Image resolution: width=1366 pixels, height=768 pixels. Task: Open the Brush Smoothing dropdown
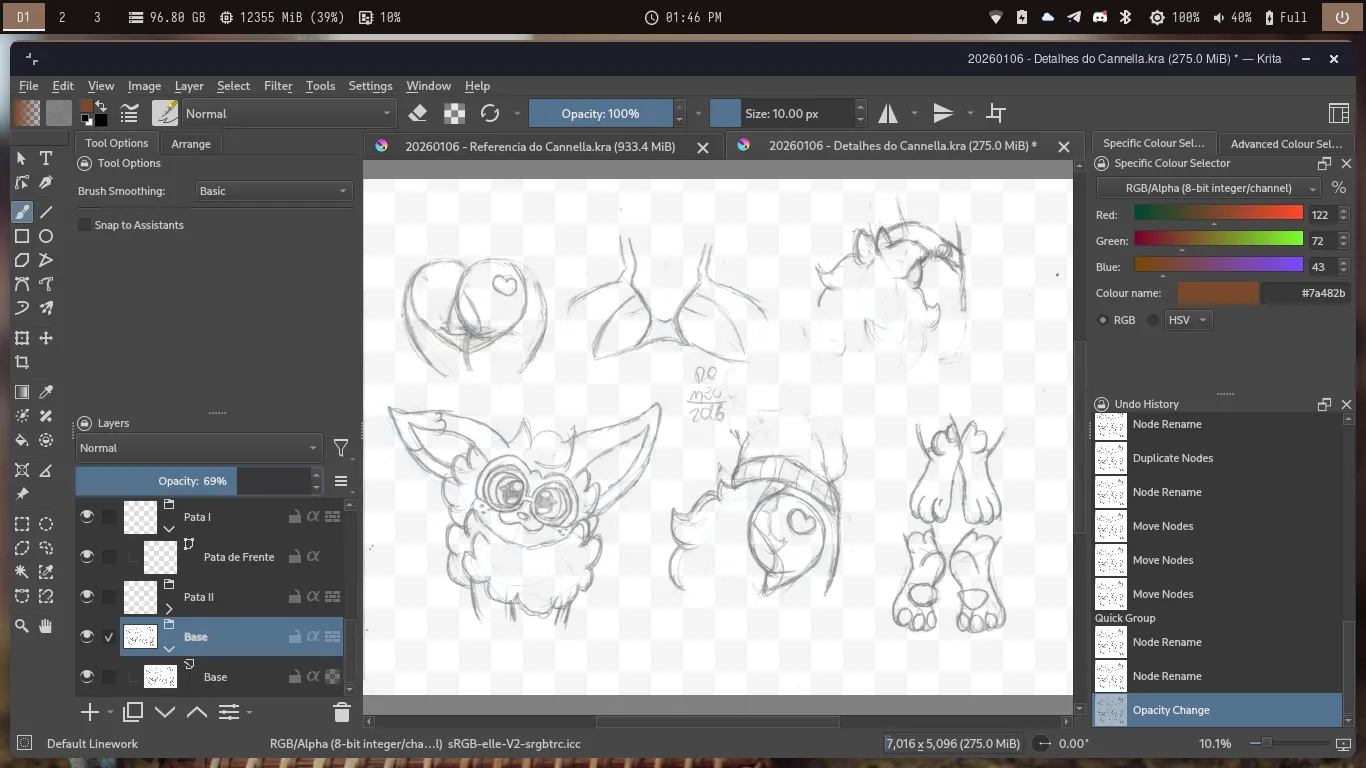pyautogui.click(x=272, y=191)
